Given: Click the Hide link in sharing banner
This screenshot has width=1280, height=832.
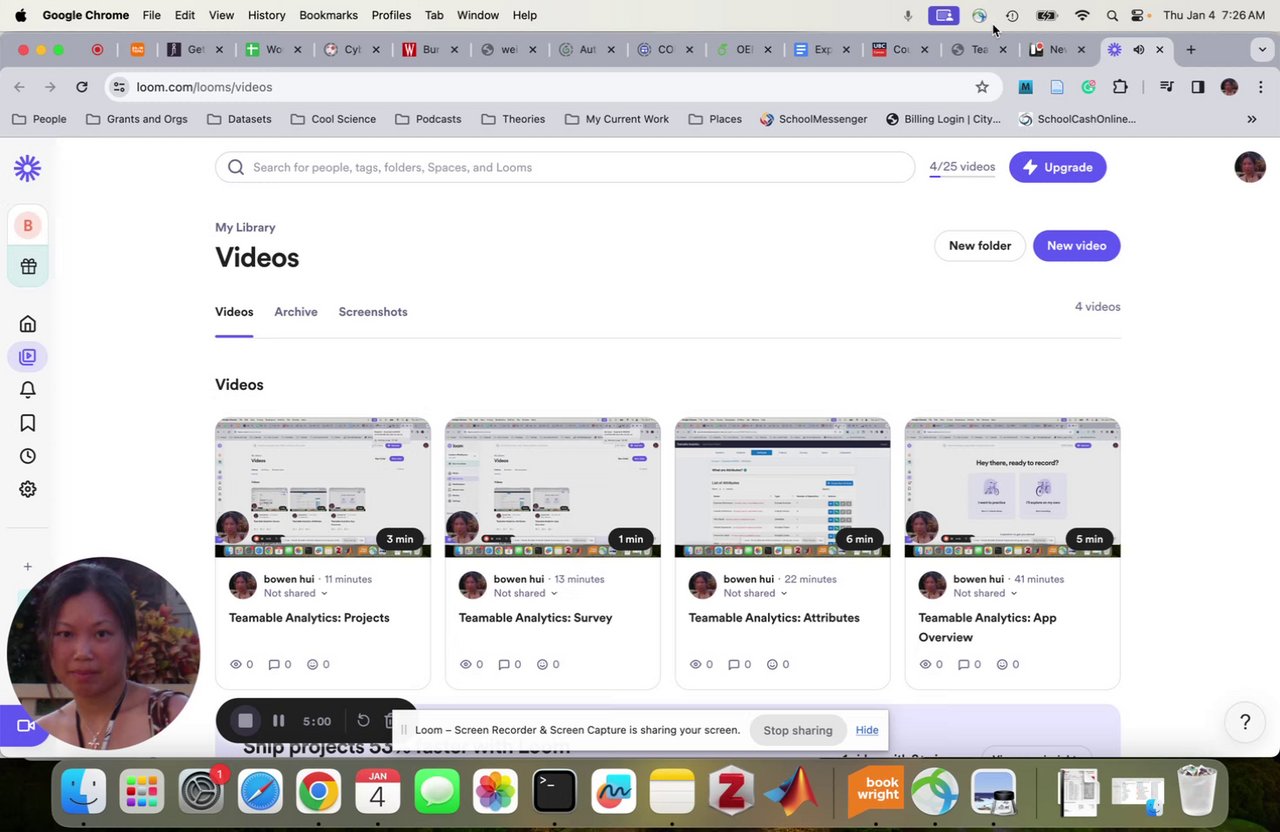Looking at the screenshot, I should click(x=867, y=730).
